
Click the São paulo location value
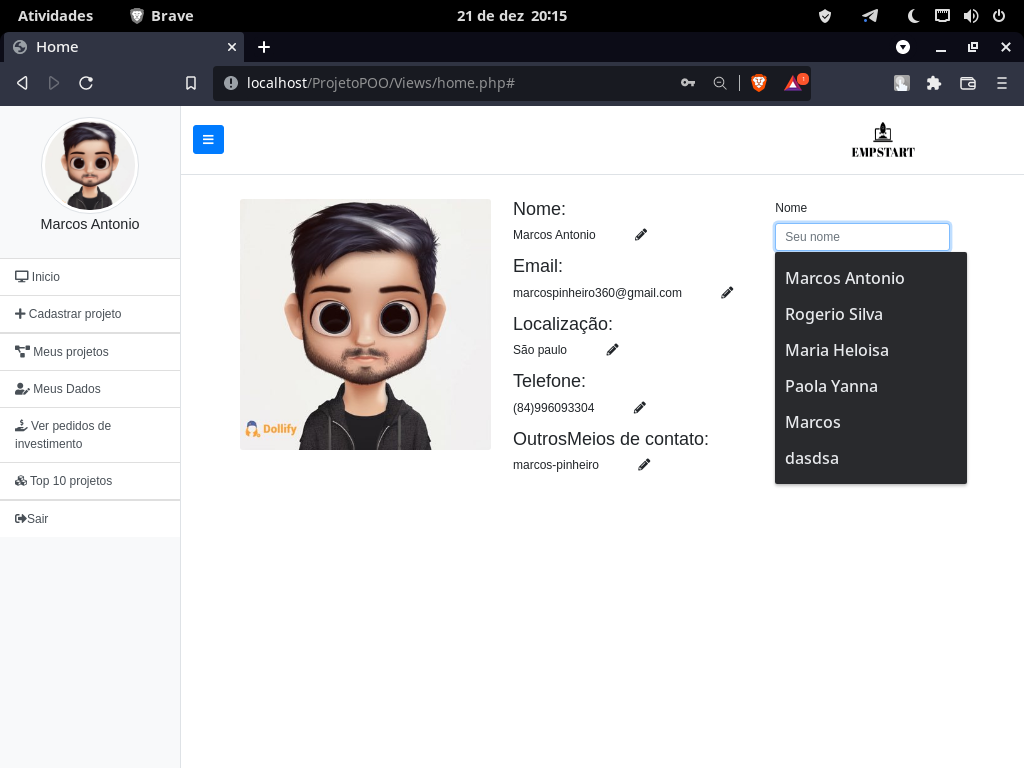(x=539, y=349)
